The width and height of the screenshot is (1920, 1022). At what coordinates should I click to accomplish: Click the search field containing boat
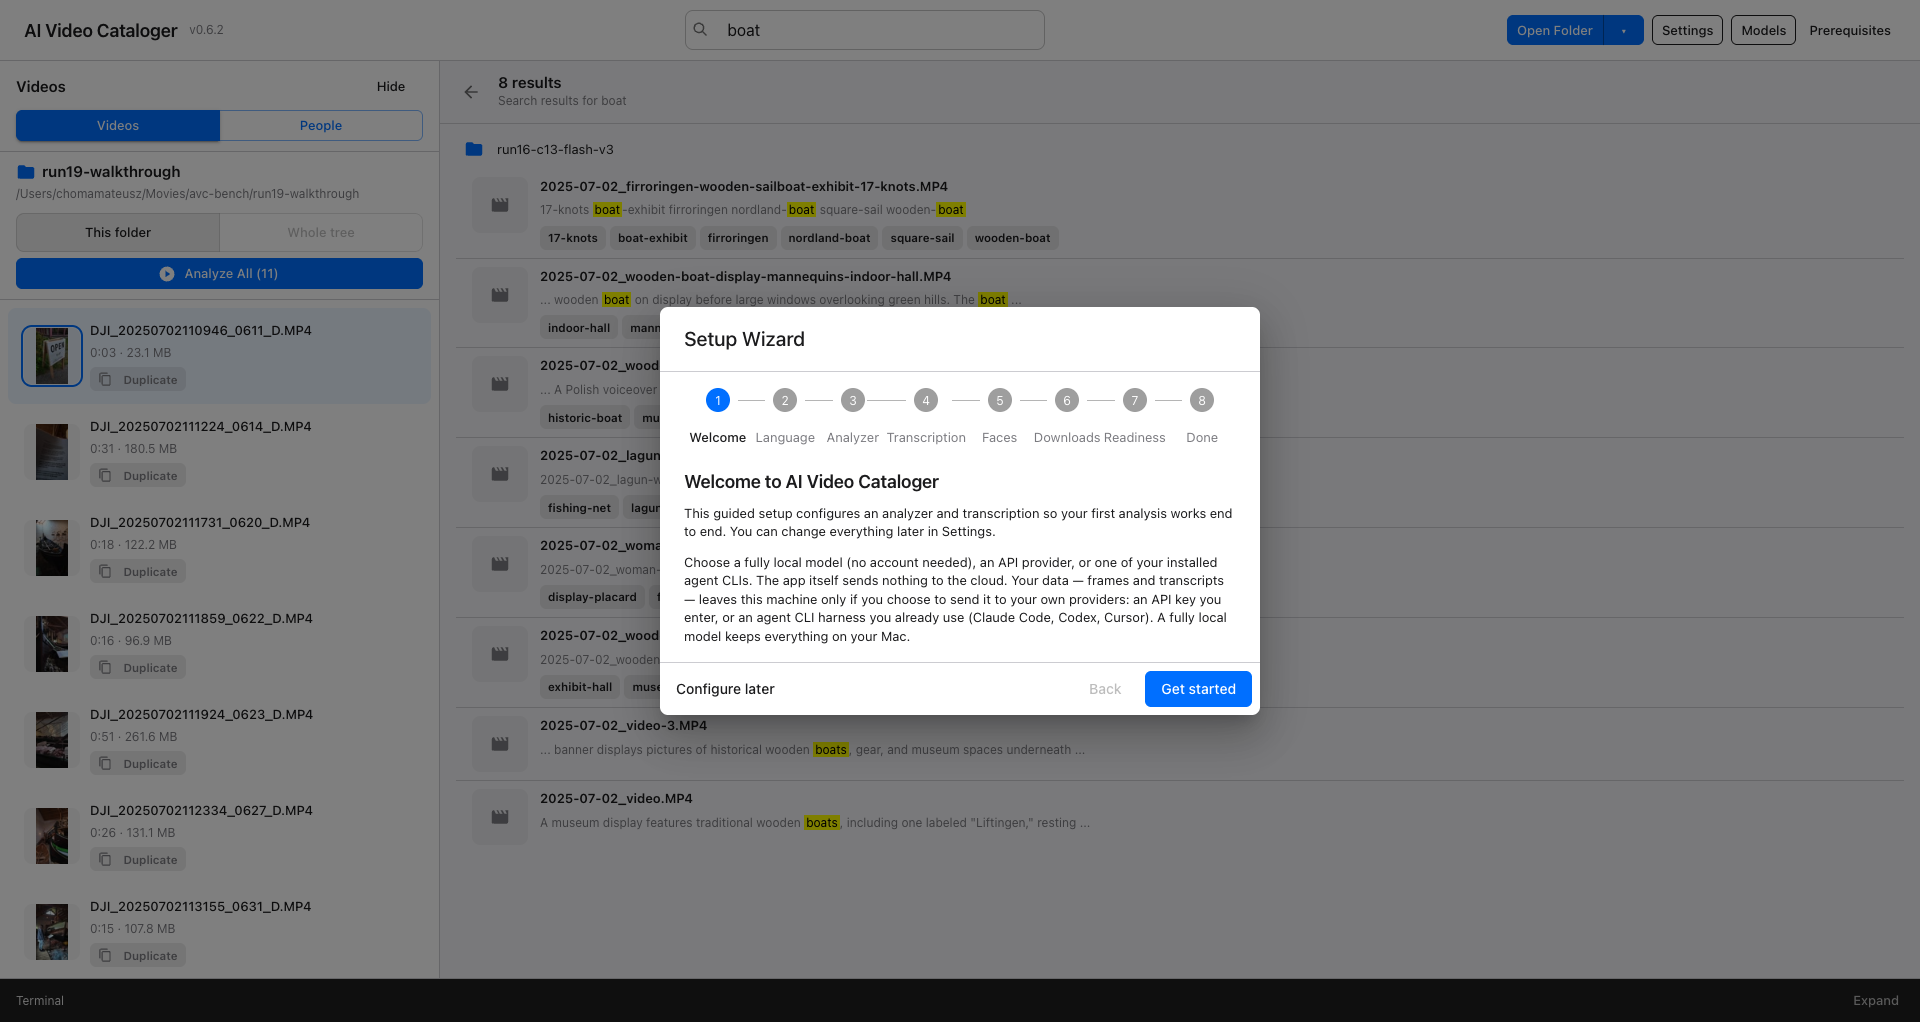click(x=865, y=30)
